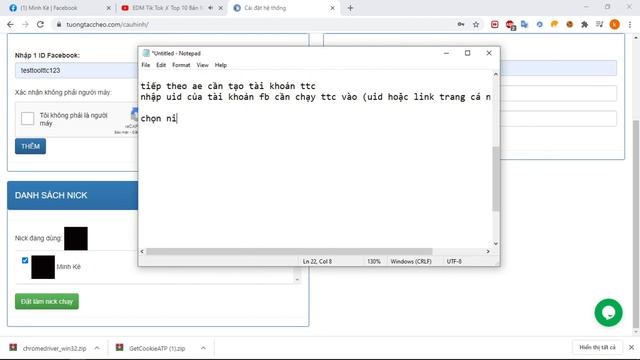Click the black avatar beside Minh Kê
Viewport: 640px width, 360px height.
pyautogui.click(x=43, y=267)
